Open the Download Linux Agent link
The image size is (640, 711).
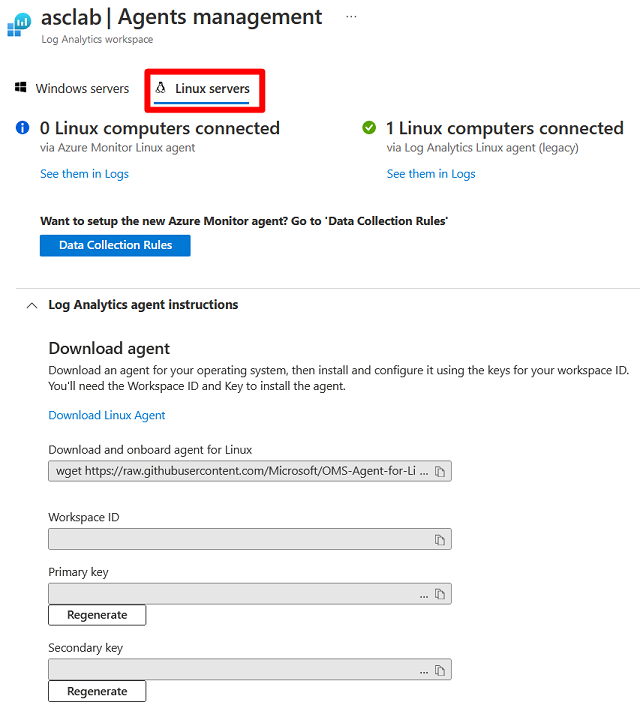107,415
